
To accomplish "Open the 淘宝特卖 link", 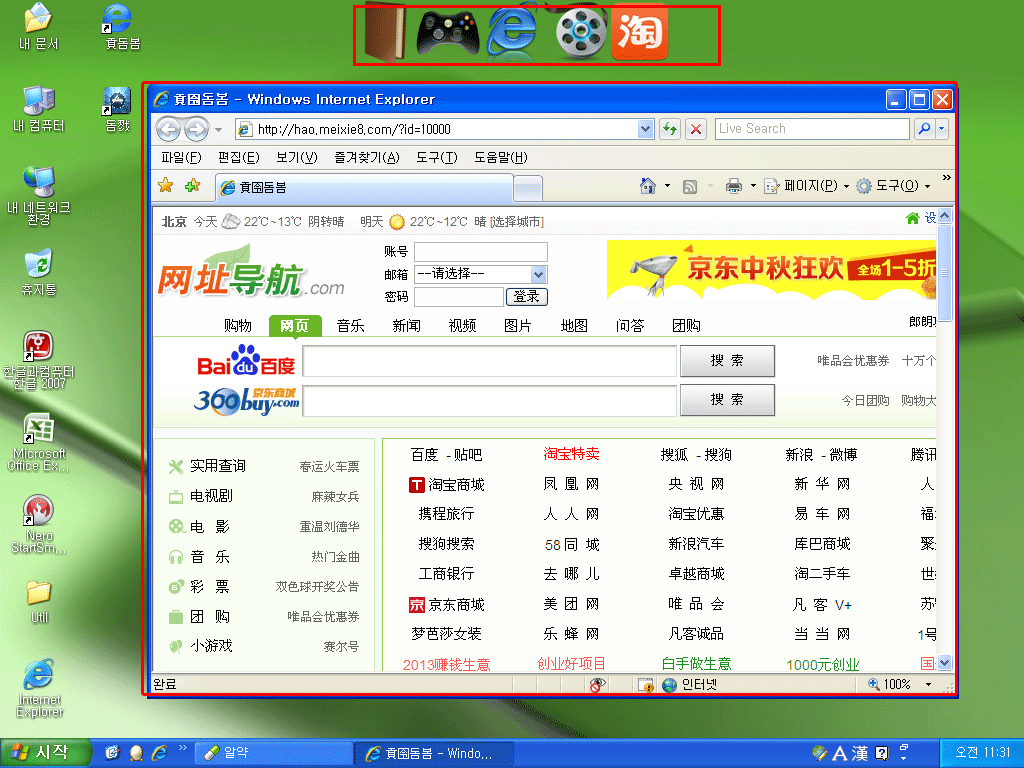I will (571, 455).
